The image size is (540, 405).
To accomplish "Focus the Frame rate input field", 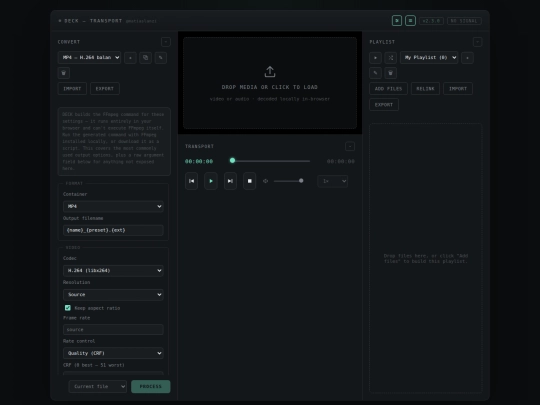I will [113, 330].
